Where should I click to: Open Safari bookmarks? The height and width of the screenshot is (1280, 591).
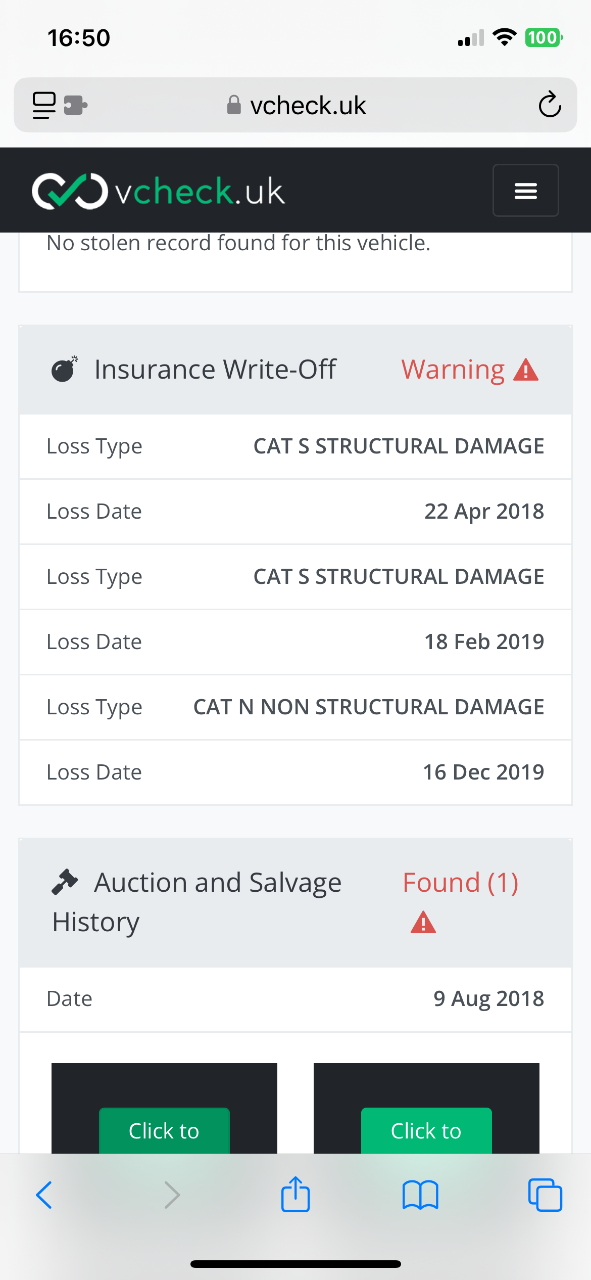click(x=420, y=1195)
